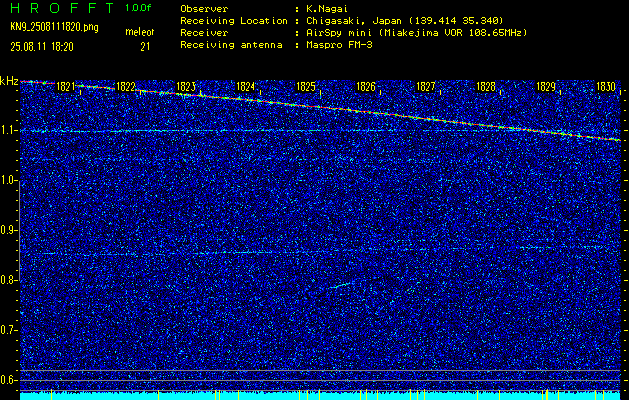Click the Receiving Location label

click(234, 20)
